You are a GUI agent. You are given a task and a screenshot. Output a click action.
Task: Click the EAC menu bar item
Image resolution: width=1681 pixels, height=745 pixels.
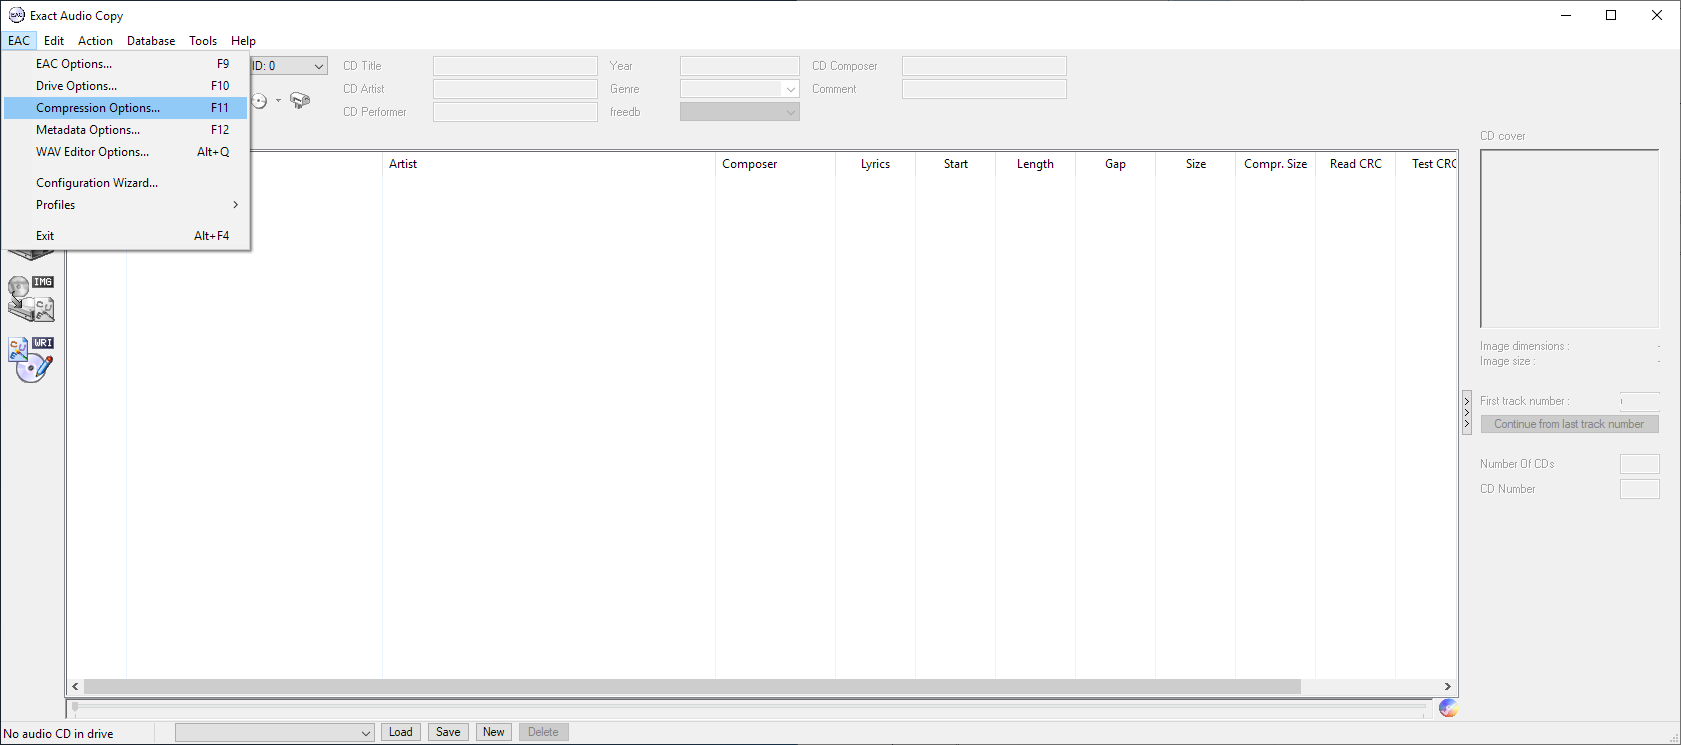point(19,41)
